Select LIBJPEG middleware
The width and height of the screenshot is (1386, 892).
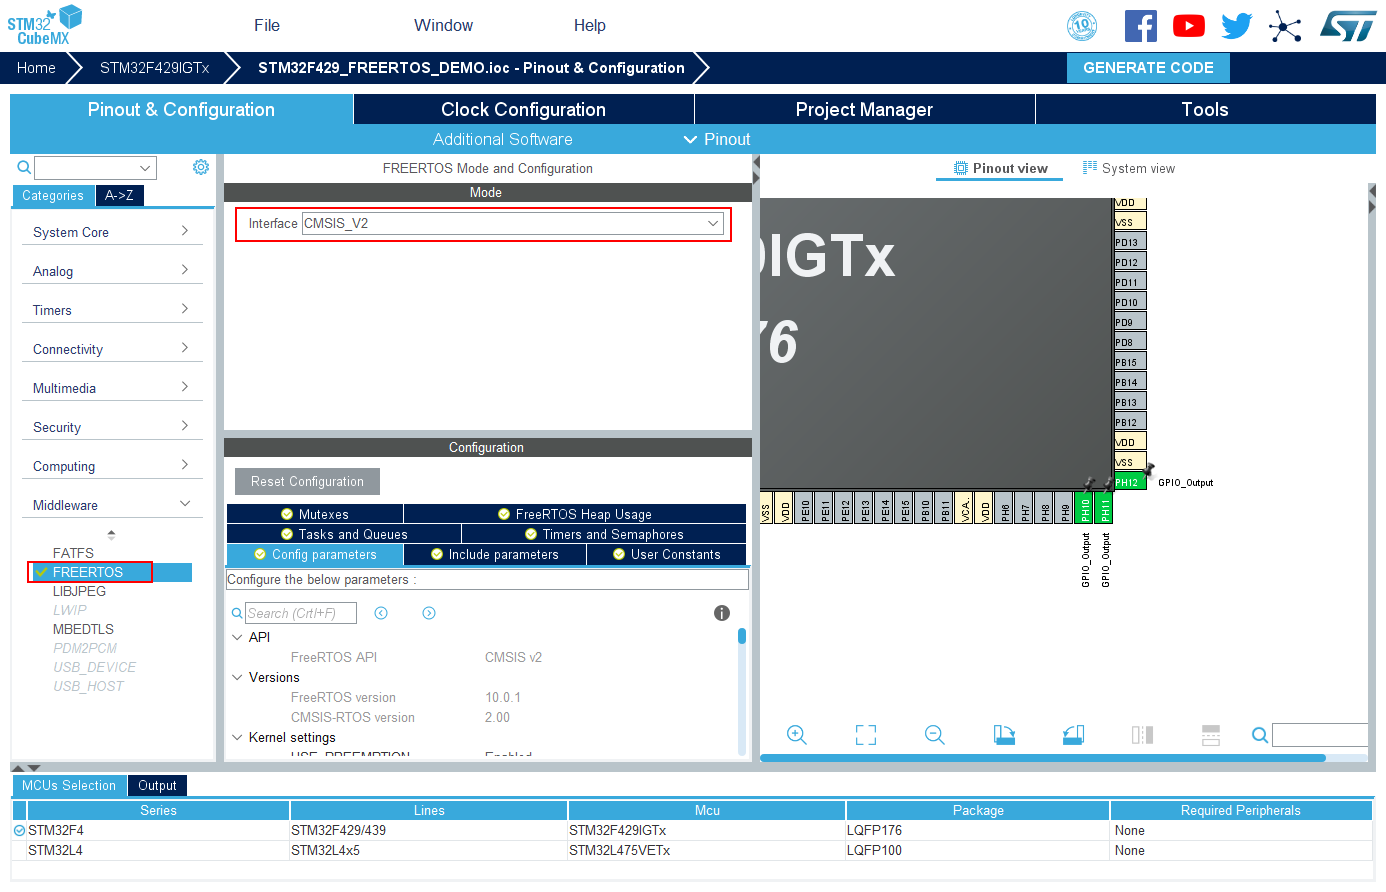(x=79, y=591)
